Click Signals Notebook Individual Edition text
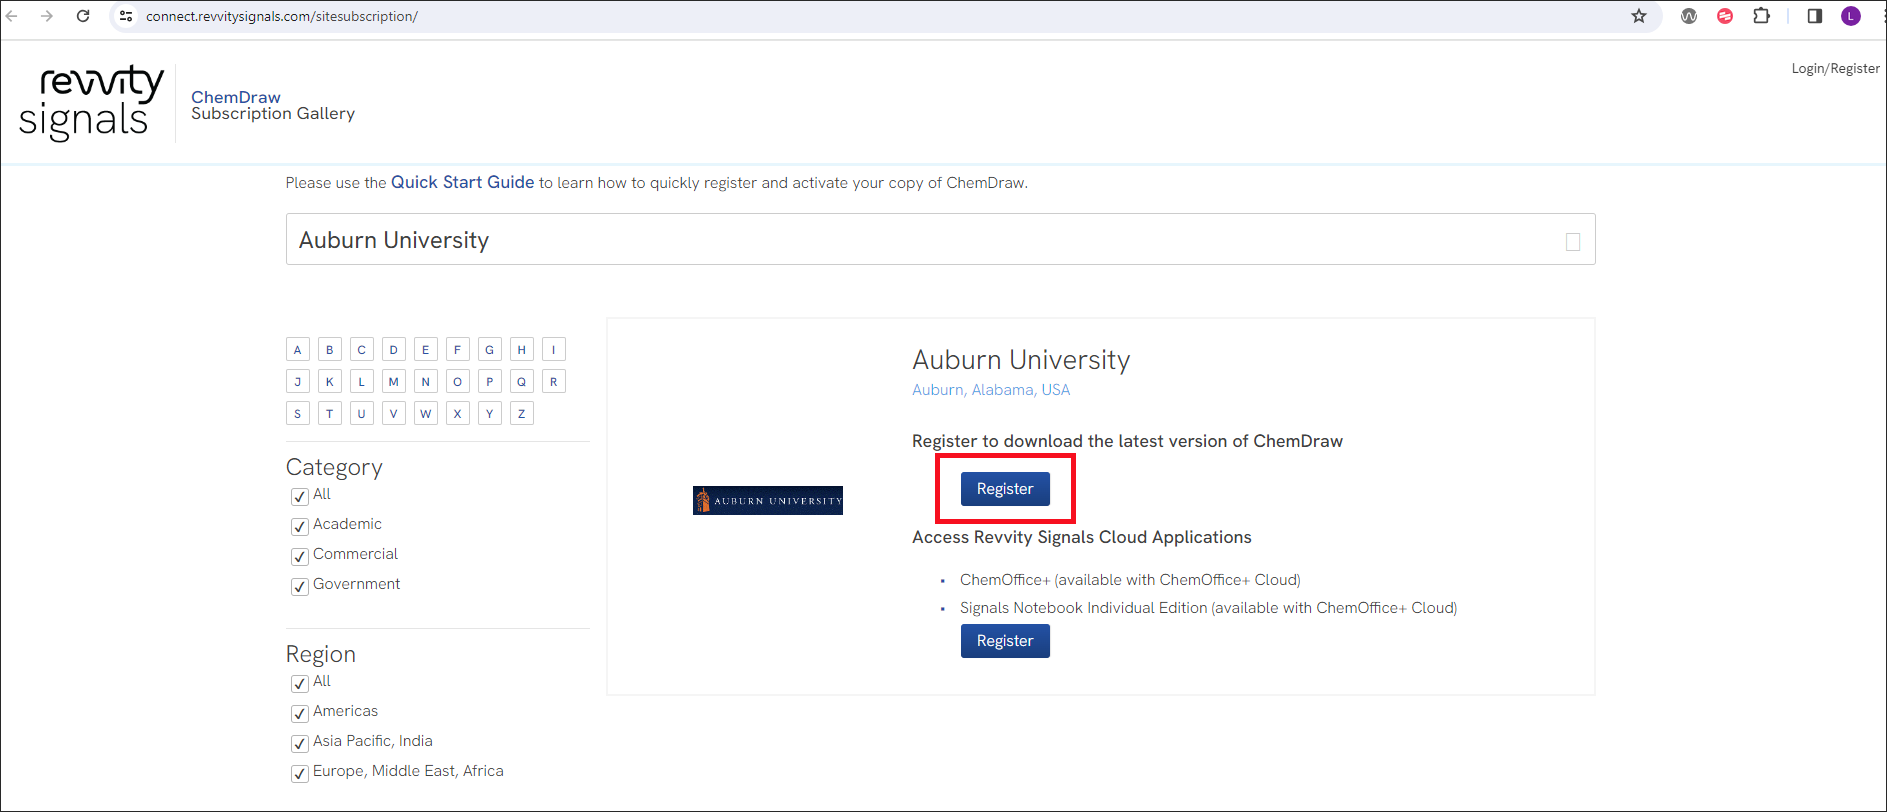Screen dimensions: 1887x812 1208,608
